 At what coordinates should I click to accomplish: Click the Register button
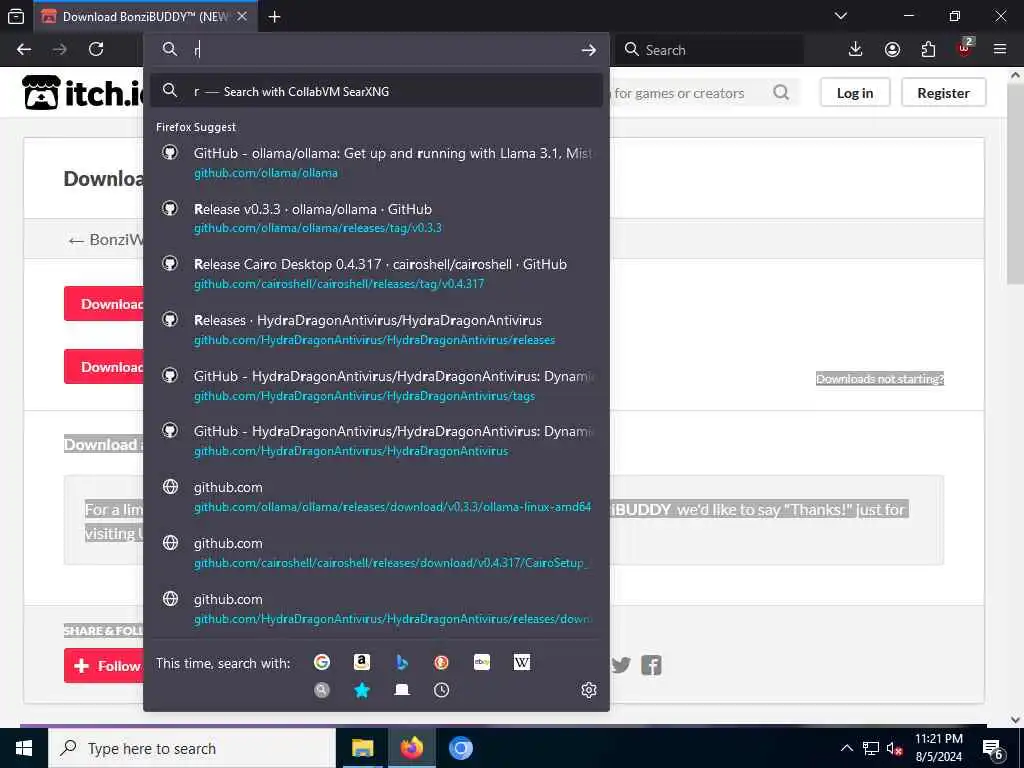943,93
